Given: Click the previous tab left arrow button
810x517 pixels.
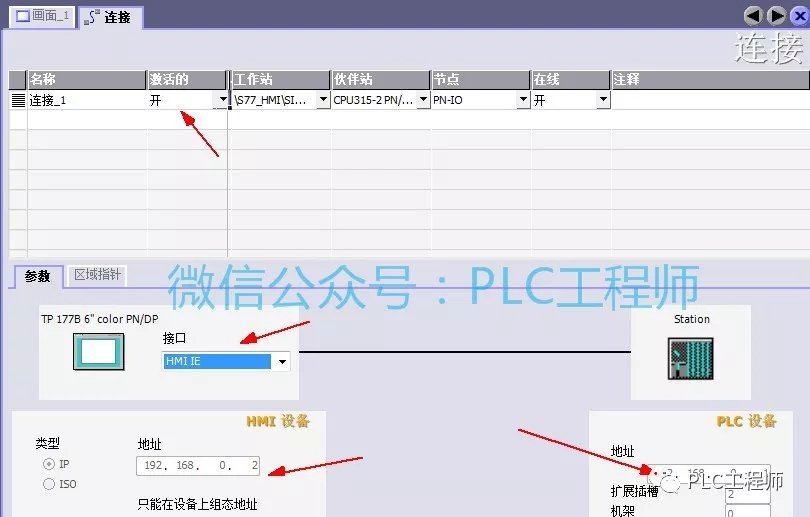Looking at the screenshot, I should [x=754, y=15].
